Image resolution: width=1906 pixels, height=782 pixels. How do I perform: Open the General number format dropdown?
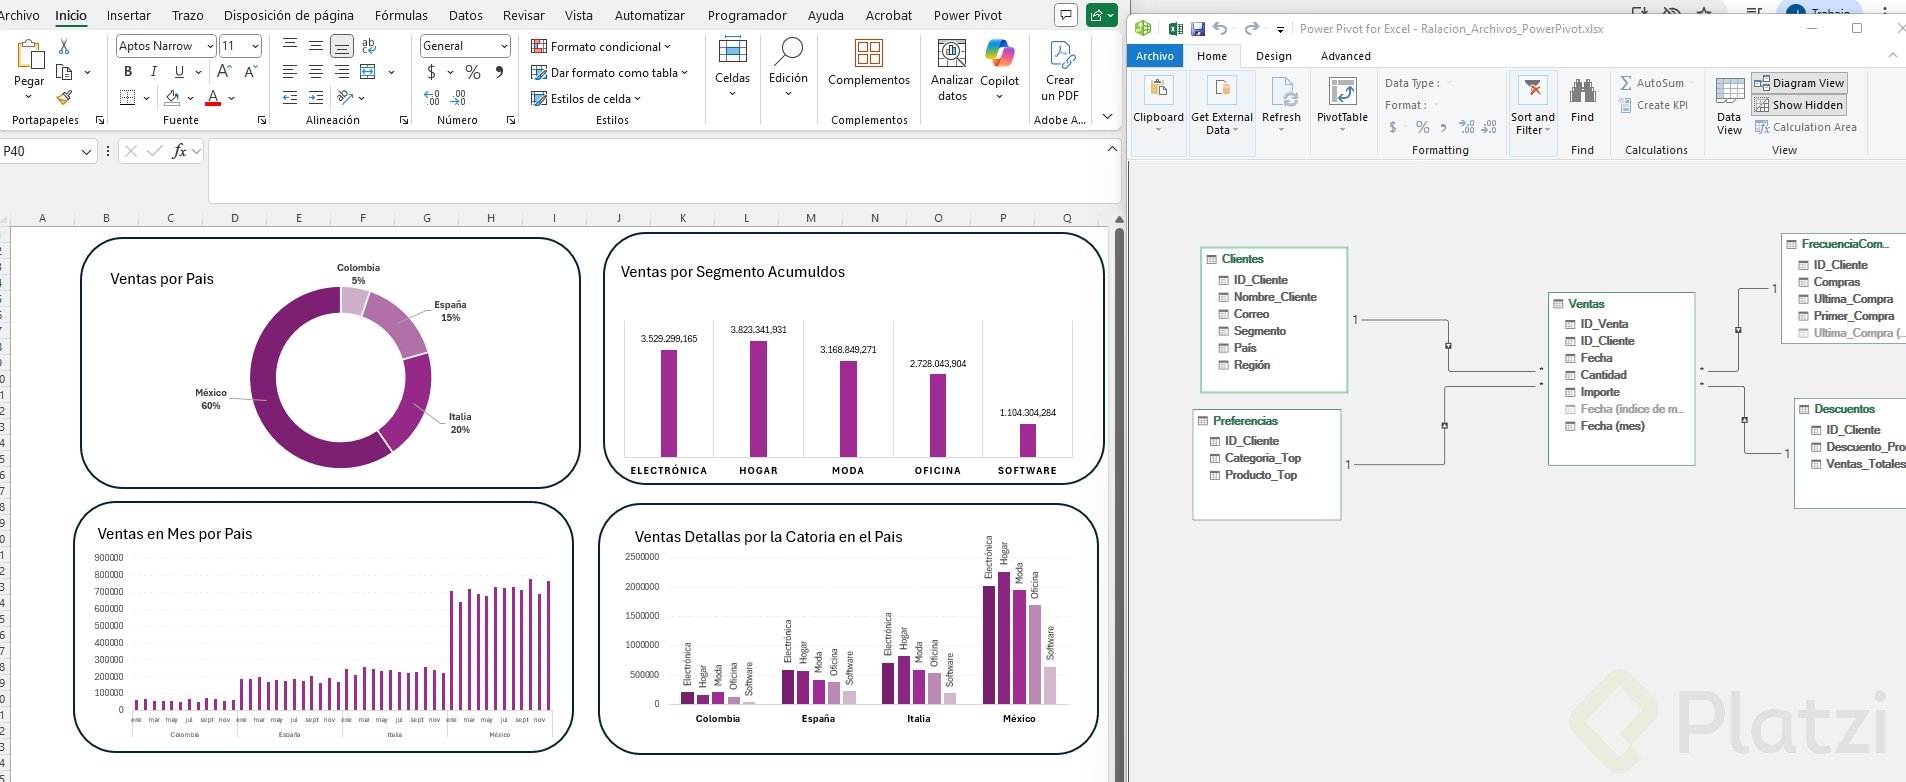coord(503,46)
